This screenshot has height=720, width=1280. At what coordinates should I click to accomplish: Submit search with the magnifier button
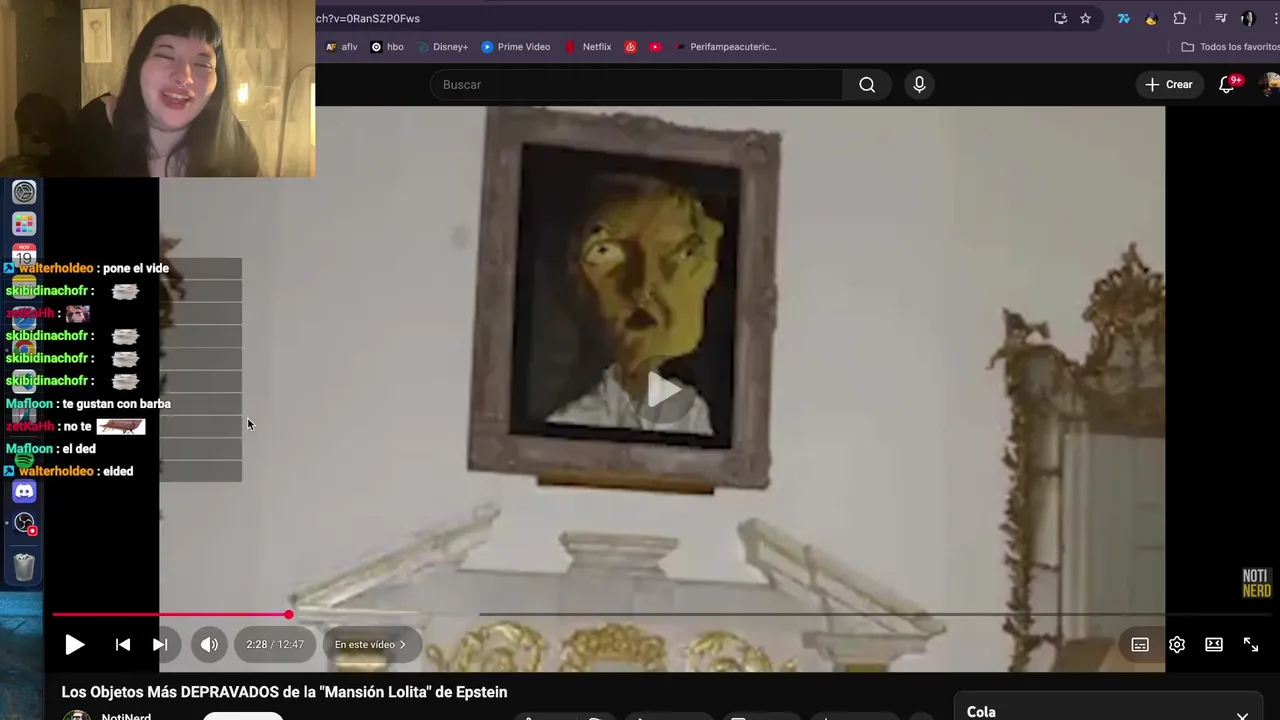coord(867,85)
